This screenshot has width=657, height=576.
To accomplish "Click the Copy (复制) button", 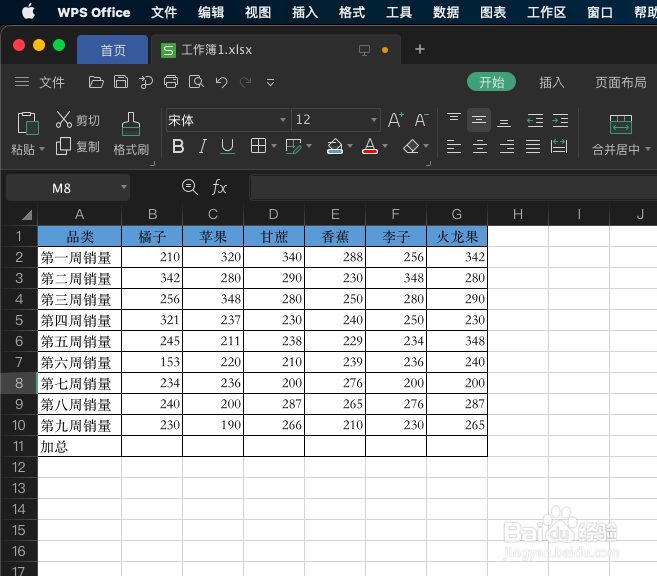I will (78, 146).
